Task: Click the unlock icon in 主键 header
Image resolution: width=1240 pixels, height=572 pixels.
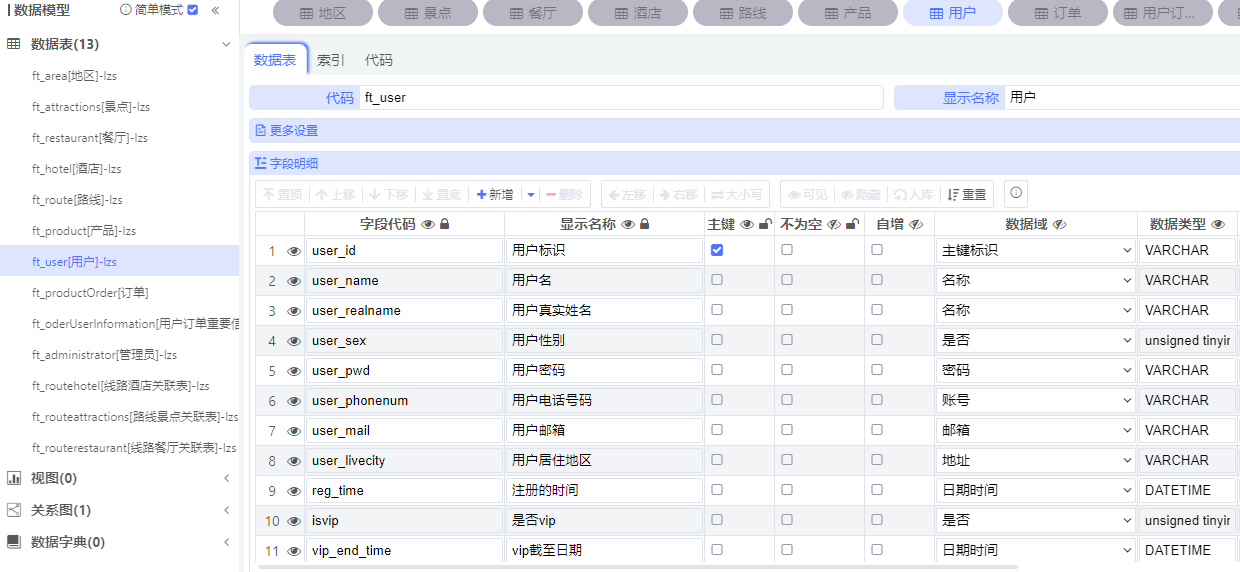Action: click(x=765, y=225)
